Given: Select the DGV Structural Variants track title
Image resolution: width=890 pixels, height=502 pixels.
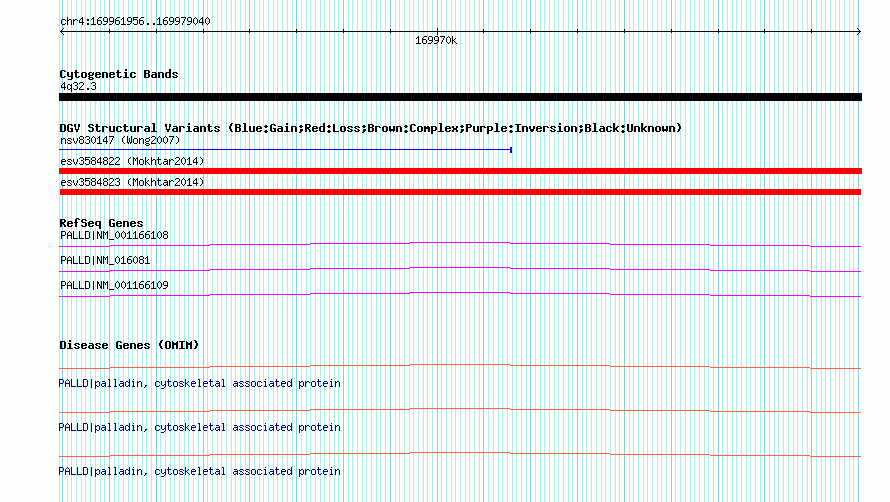Looking at the screenshot, I should coord(371,128).
